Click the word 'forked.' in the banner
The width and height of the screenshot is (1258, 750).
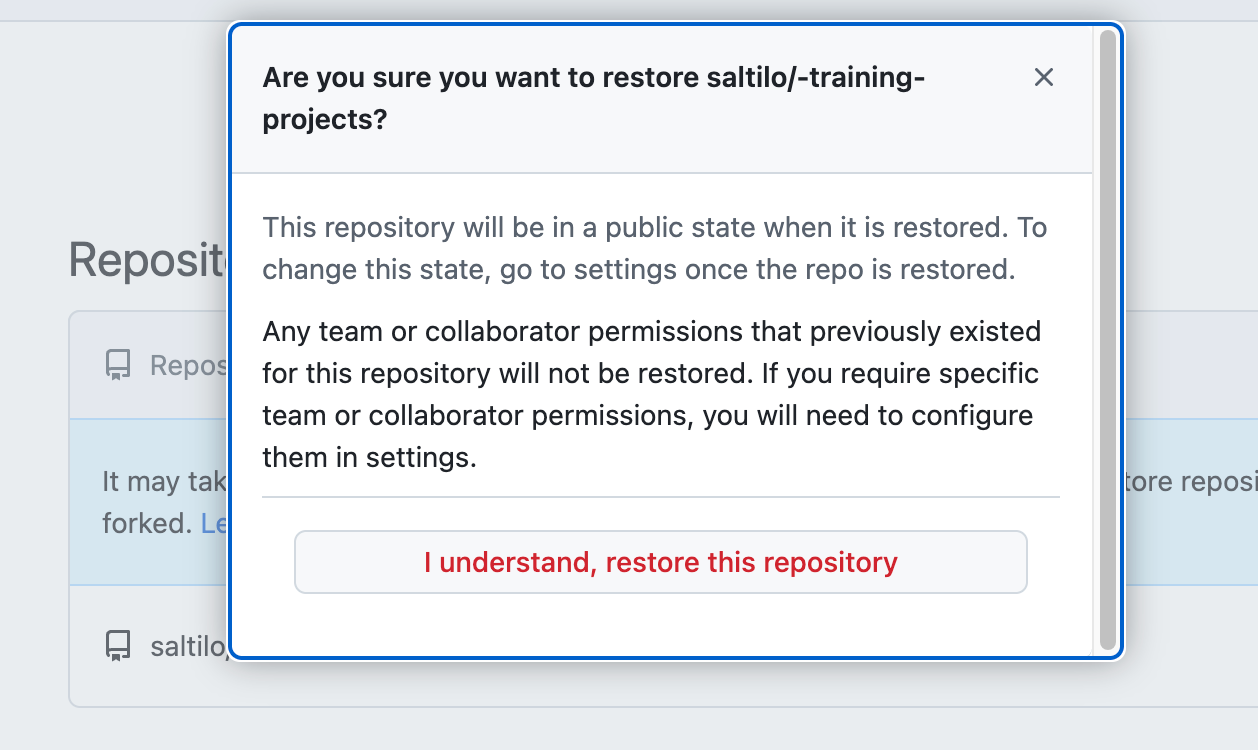point(147,523)
